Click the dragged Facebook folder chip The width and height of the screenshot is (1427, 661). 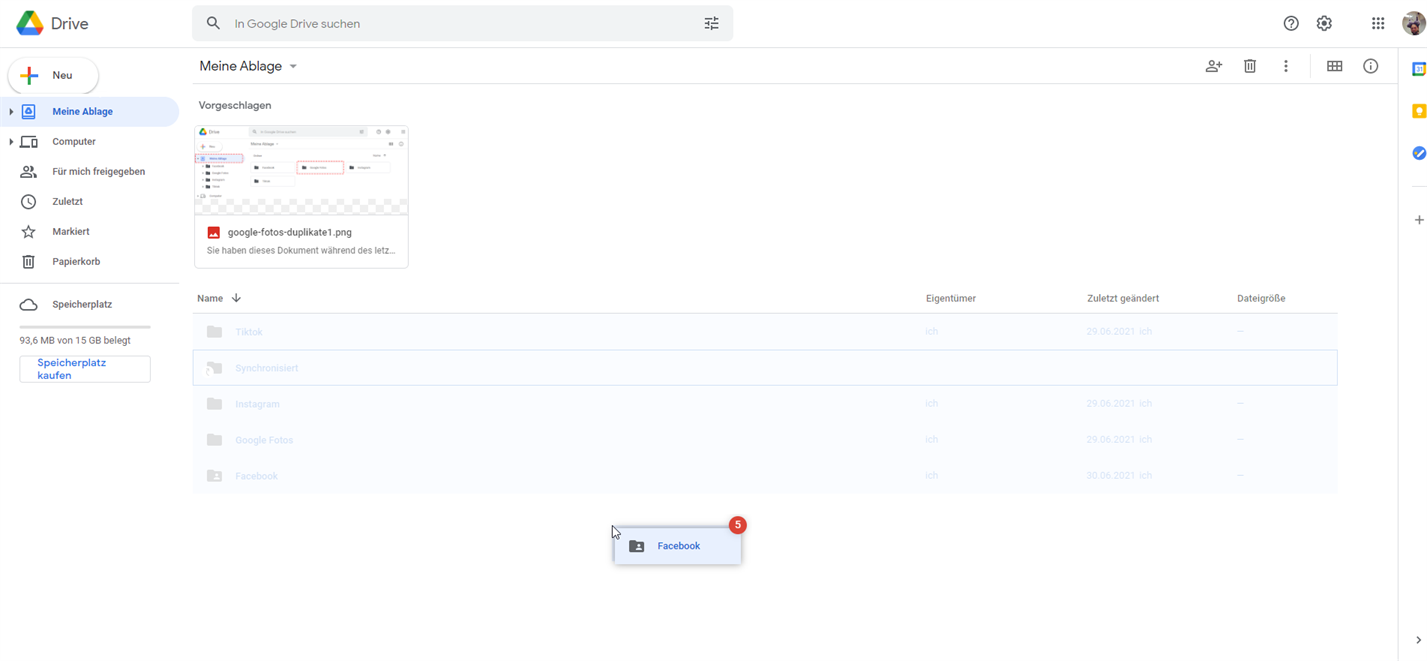678,546
